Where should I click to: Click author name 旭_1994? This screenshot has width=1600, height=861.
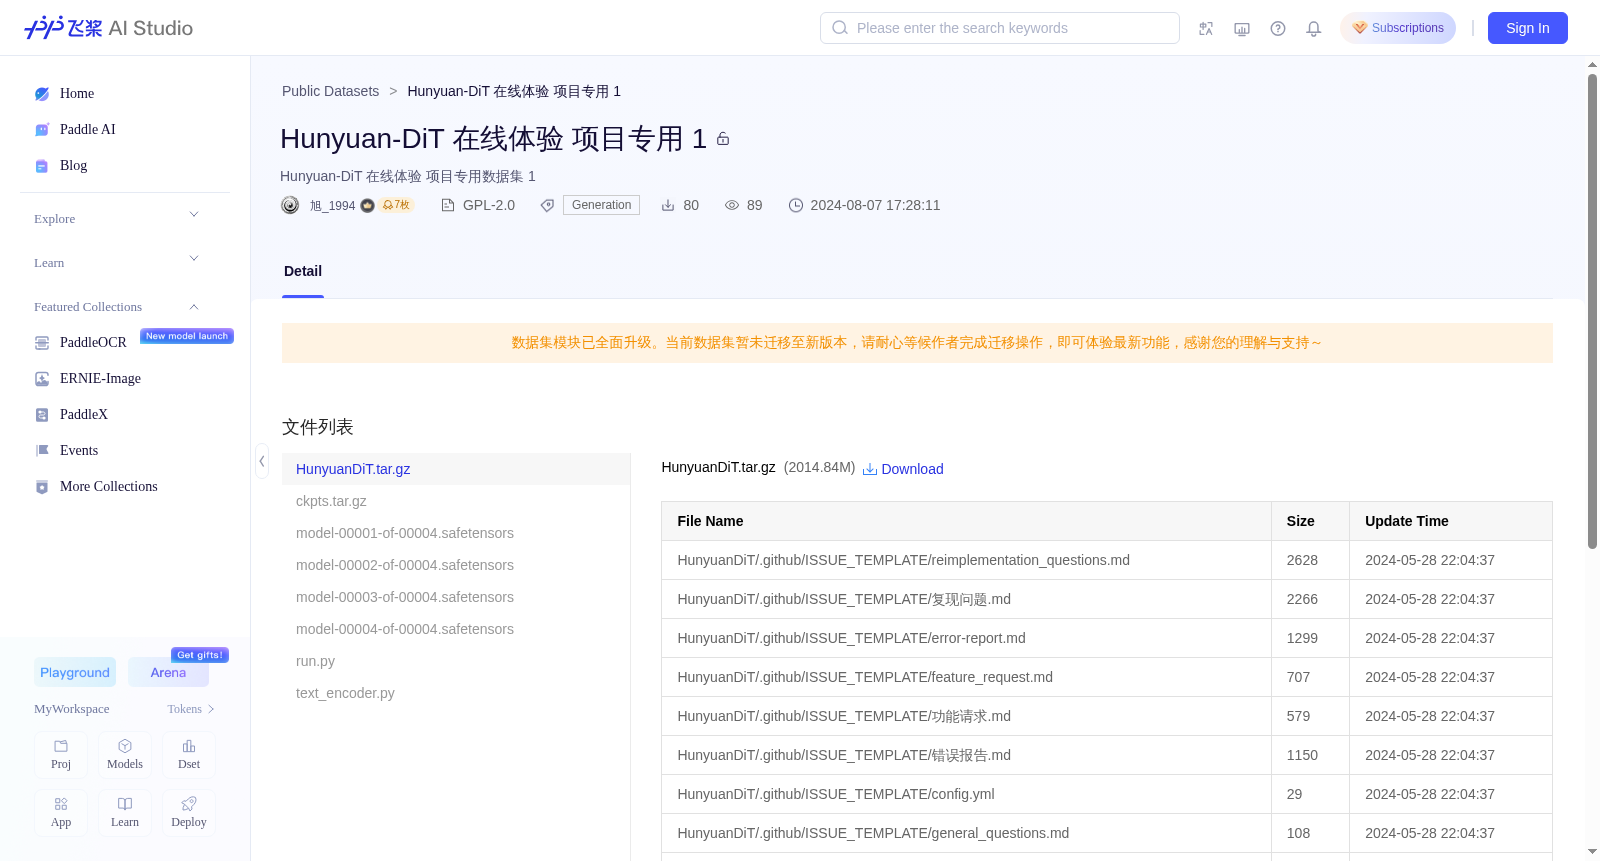coord(333,206)
